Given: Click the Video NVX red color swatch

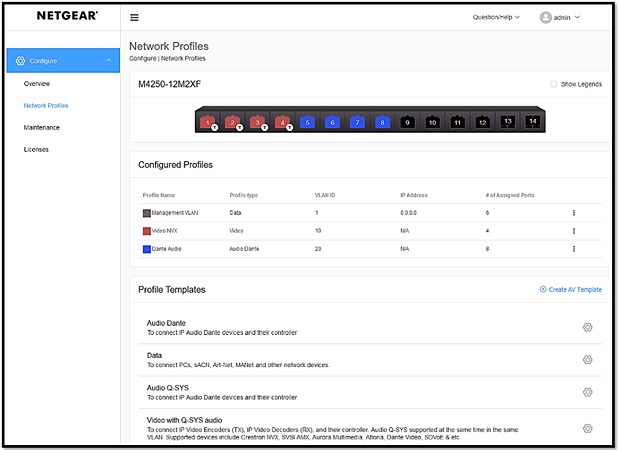Looking at the screenshot, I should pyautogui.click(x=147, y=231).
